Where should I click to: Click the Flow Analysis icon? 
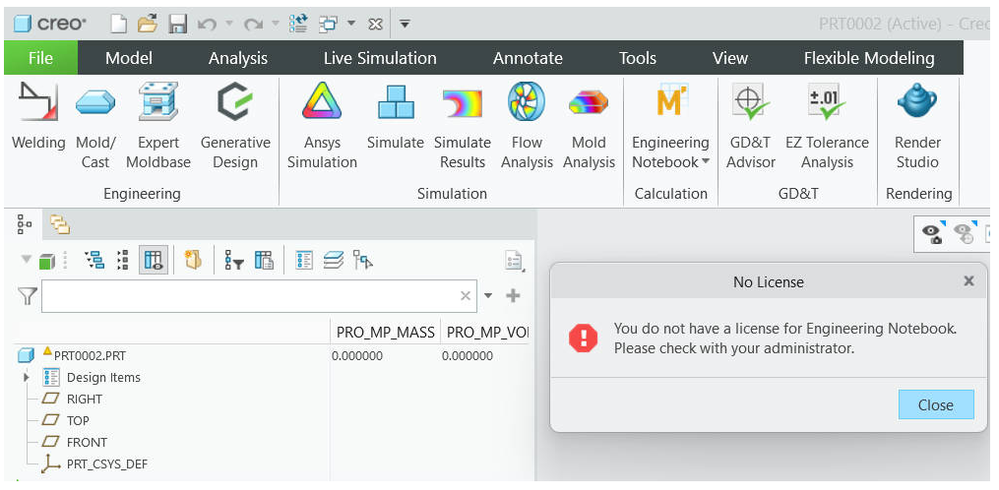(526, 125)
